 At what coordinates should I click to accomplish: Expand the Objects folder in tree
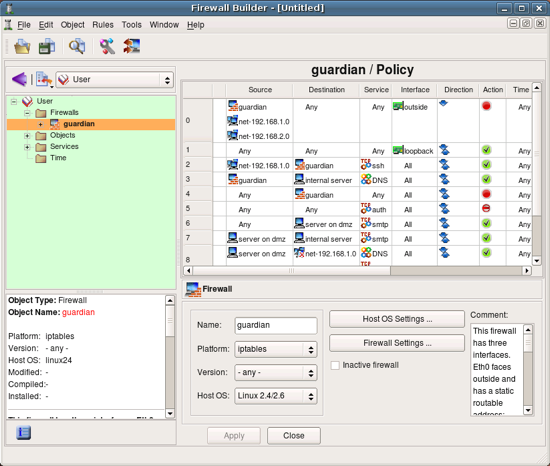click(27, 136)
